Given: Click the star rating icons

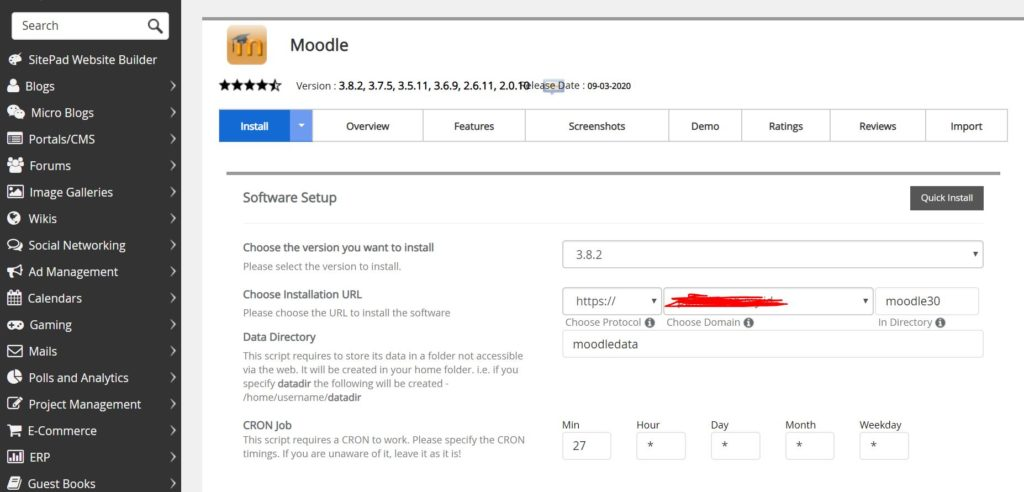Looking at the screenshot, I should pyautogui.click(x=250, y=85).
